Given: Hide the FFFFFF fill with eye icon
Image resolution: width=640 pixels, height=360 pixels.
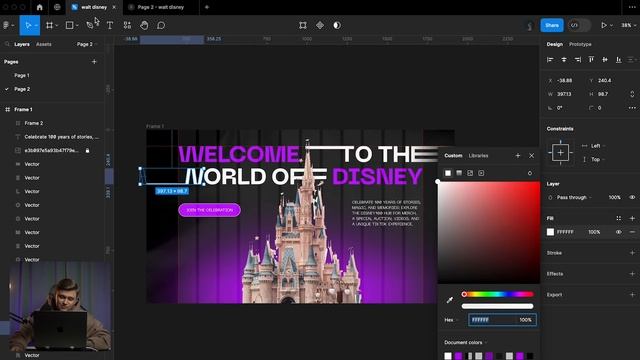Looking at the screenshot, I should point(619,232).
